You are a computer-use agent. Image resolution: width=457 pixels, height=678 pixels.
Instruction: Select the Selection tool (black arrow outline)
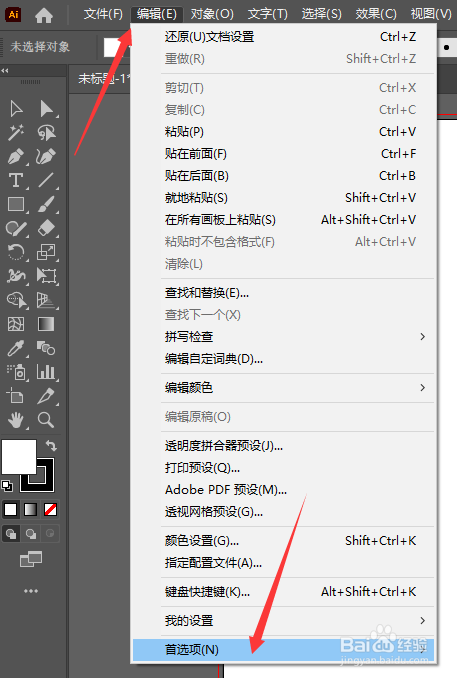click(x=16, y=109)
